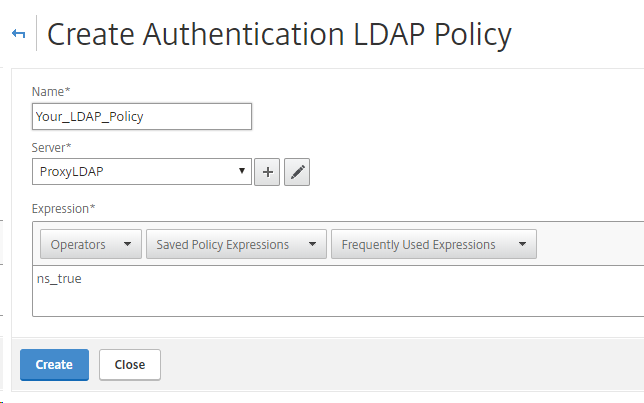This screenshot has width=644, height=403.
Task: Click the caret on Saved Policy Expressions
Action: coord(312,244)
